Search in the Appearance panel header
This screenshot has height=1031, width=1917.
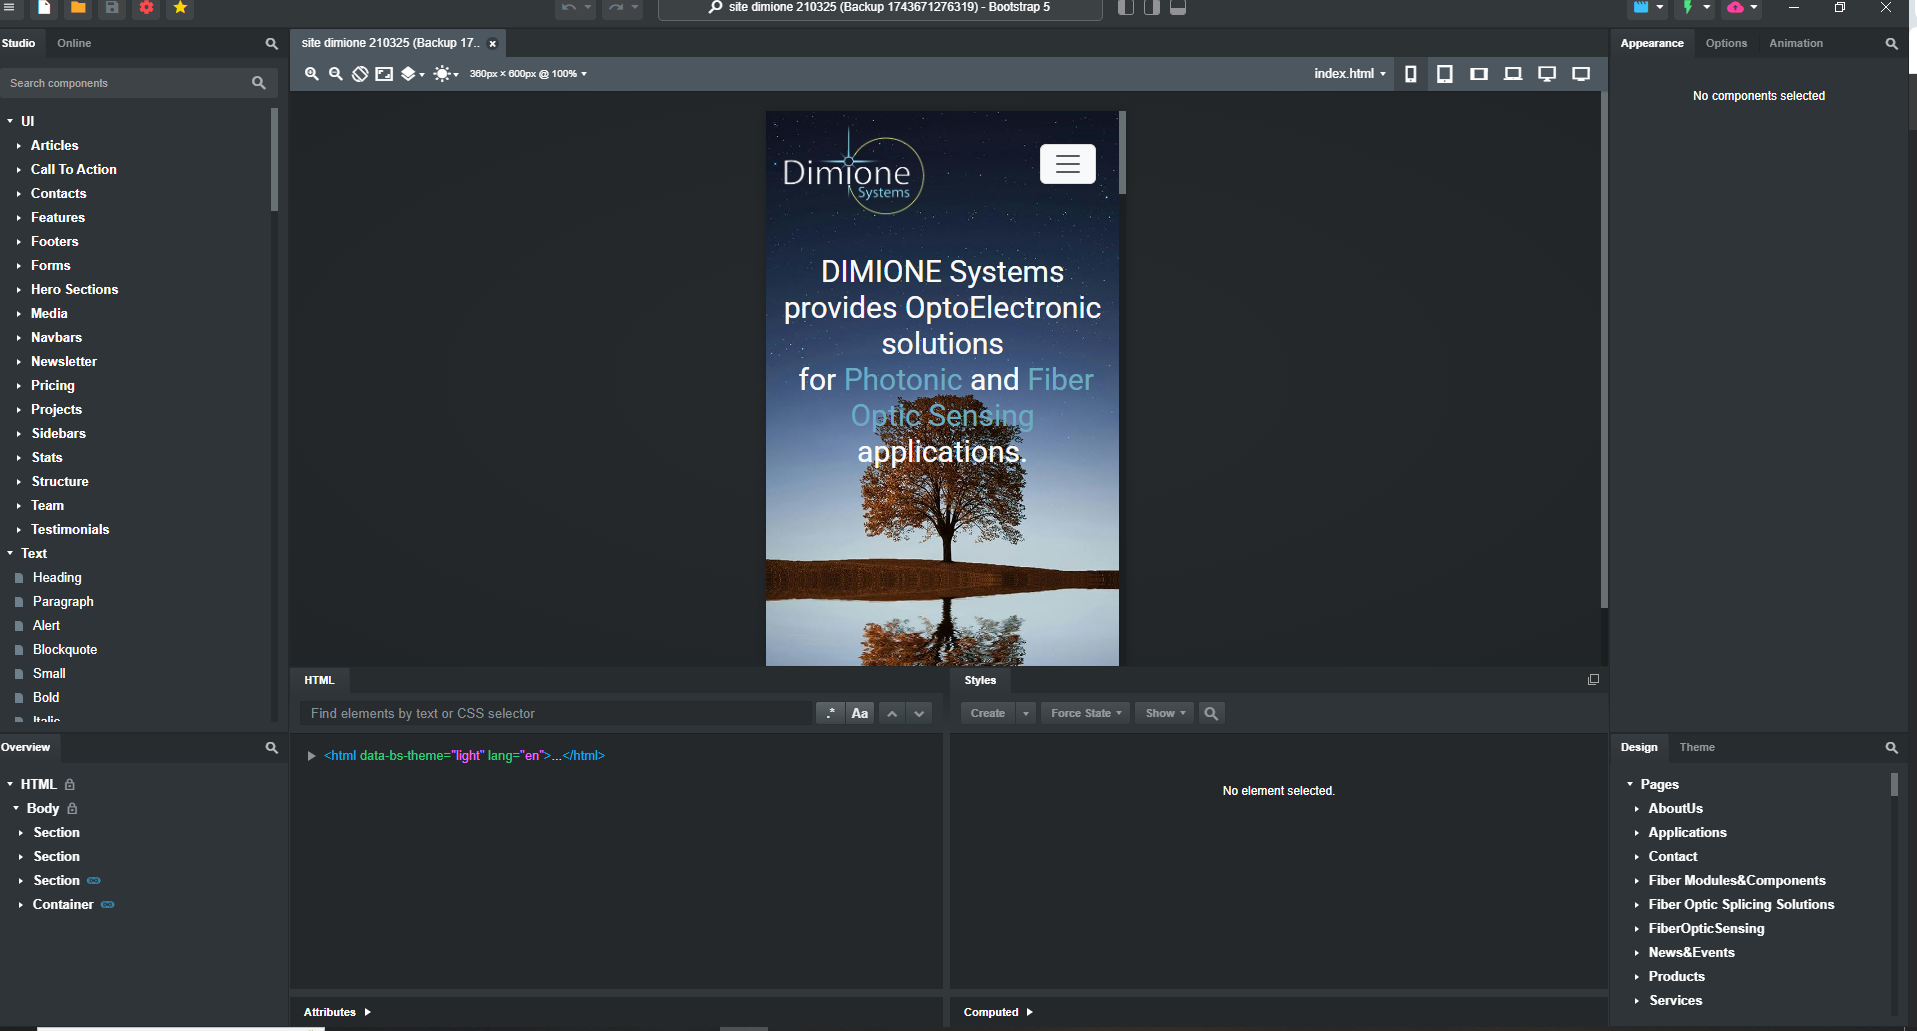pos(1891,44)
